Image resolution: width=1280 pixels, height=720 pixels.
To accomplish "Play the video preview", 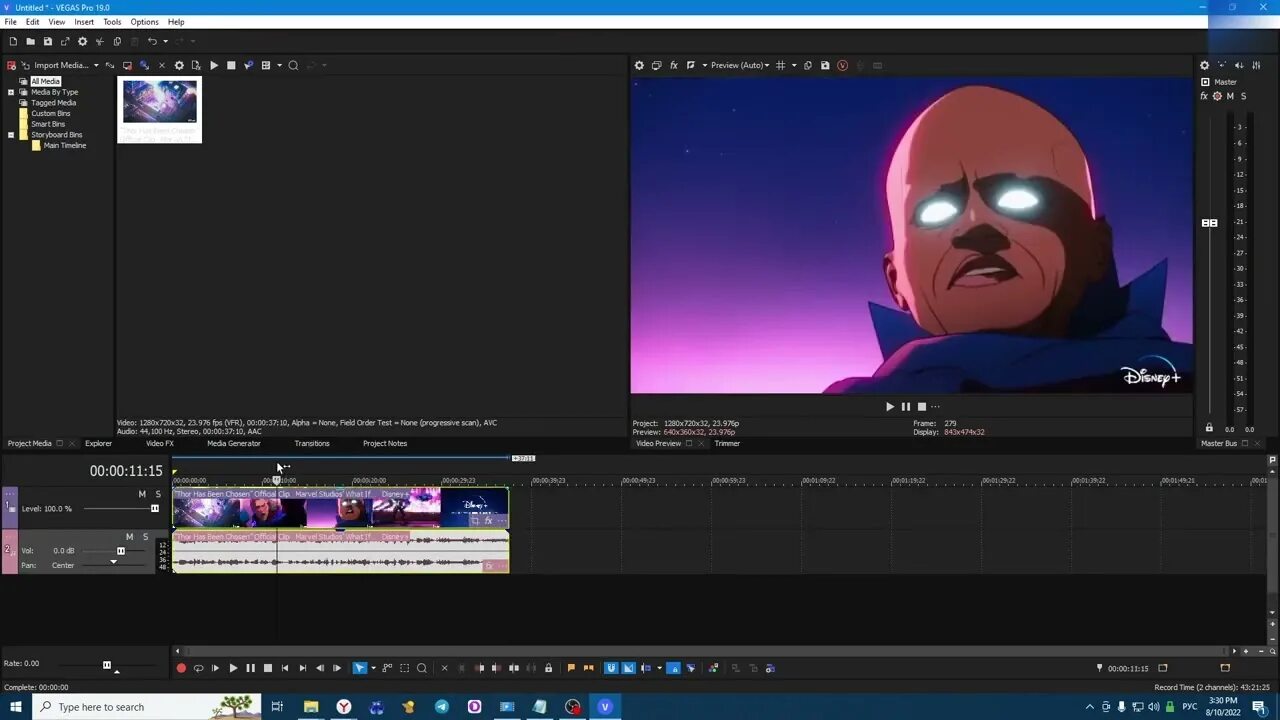I will (889, 407).
